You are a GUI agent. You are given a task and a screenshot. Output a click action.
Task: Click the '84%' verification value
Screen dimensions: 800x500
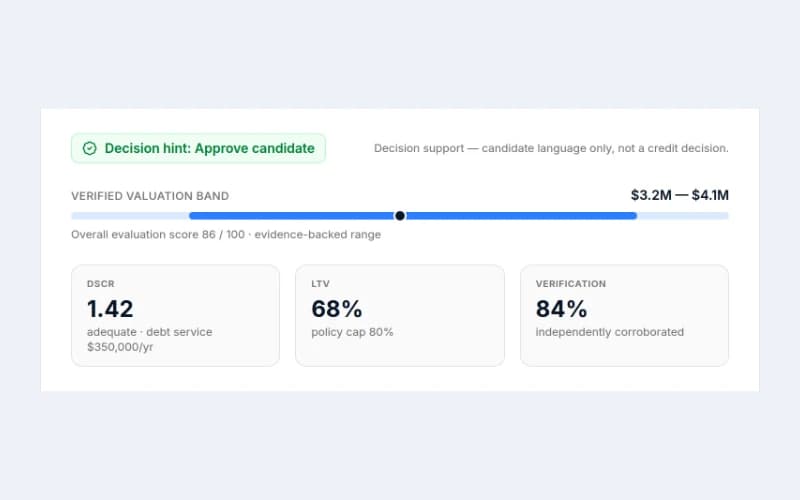point(561,309)
